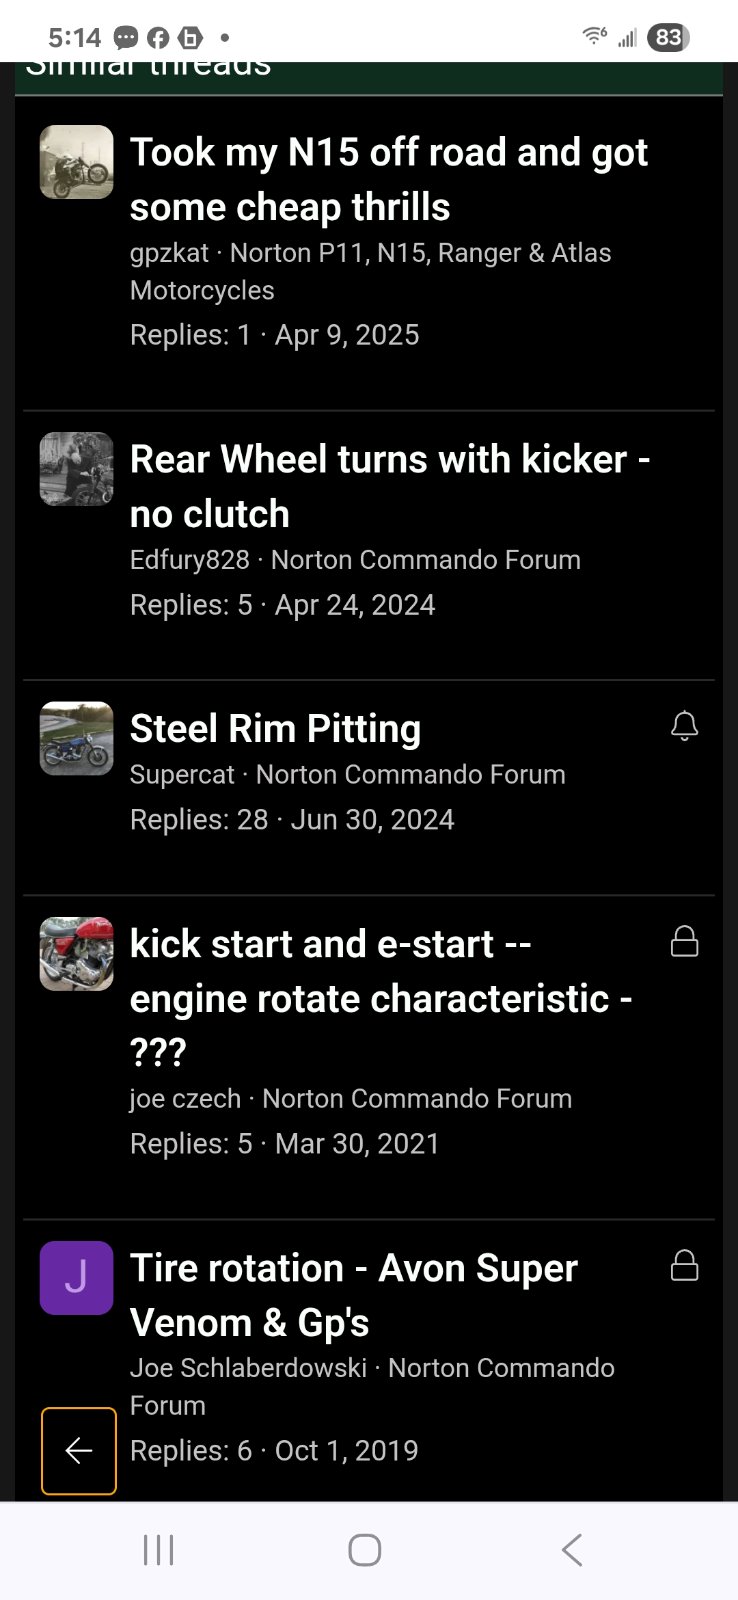Open "Tire rotation - Avon Super Venom" thread
The height and width of the screenshot is (1600, 738).
[353, 1295]
